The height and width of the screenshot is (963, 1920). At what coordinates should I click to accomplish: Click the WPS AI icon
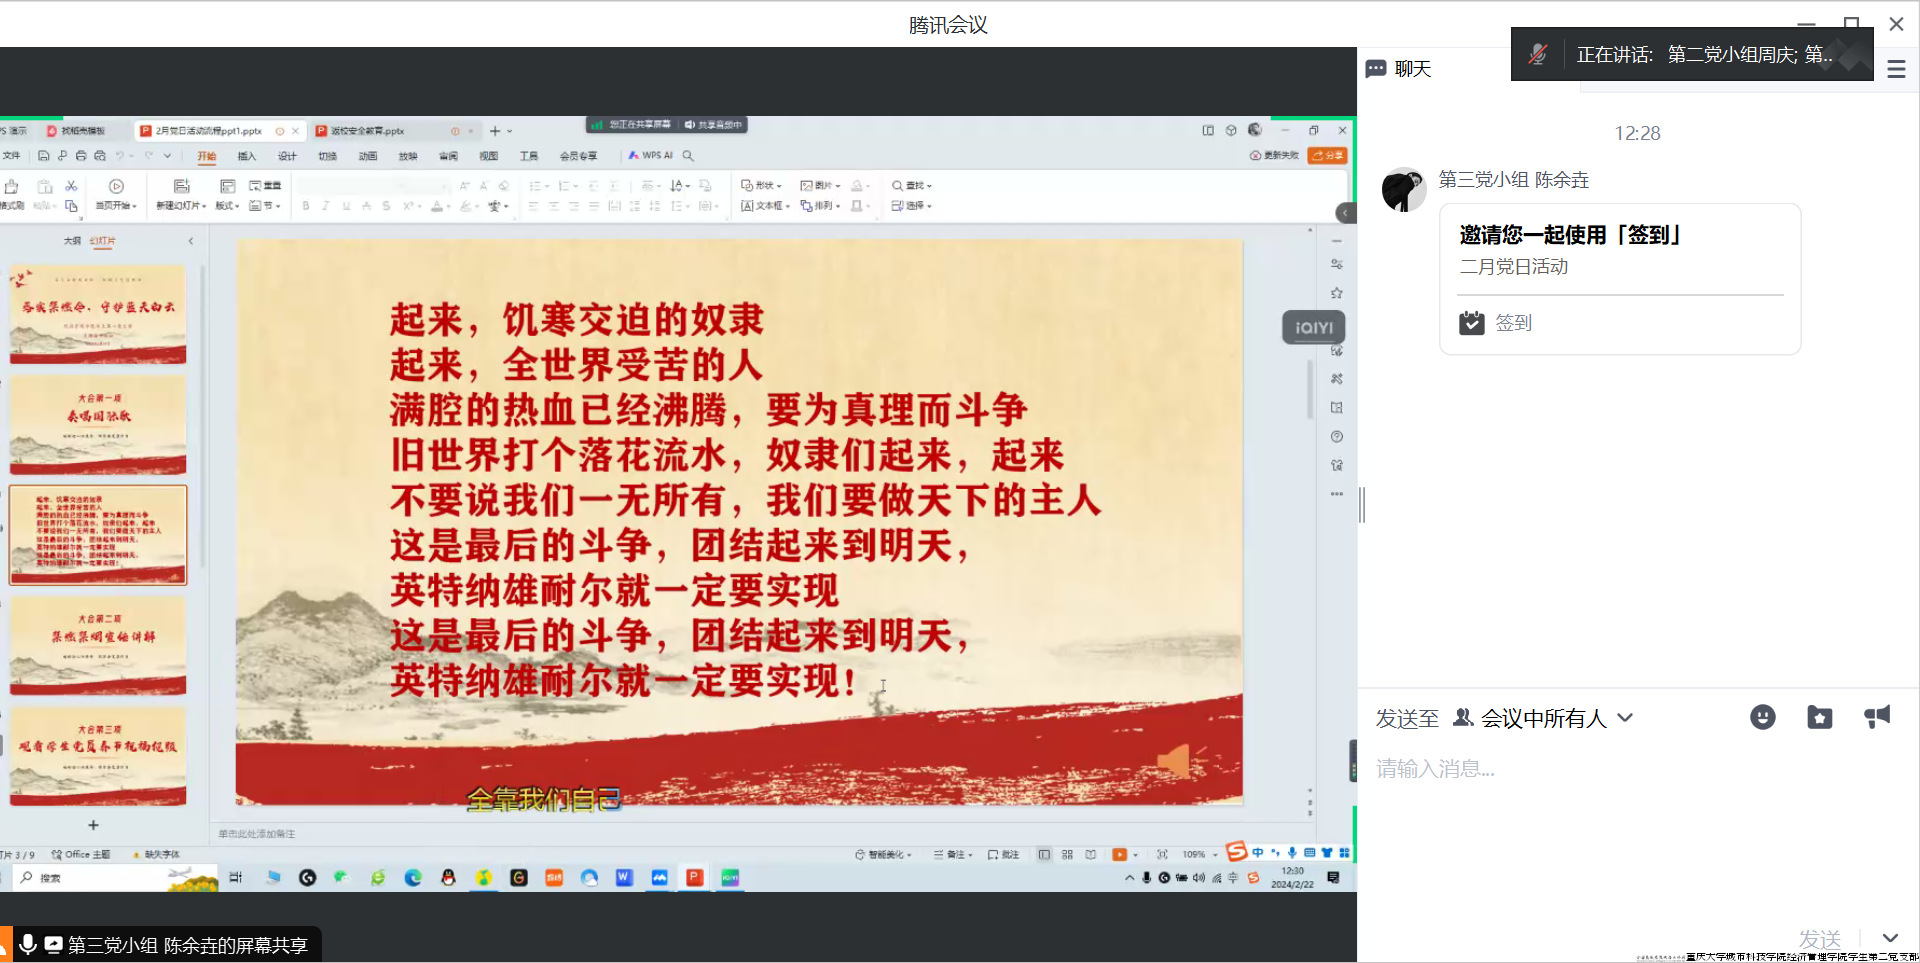pos(650,156)
